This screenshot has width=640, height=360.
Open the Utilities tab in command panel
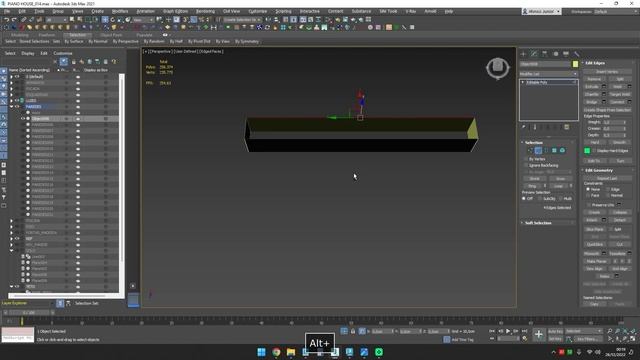pos(576,54)
